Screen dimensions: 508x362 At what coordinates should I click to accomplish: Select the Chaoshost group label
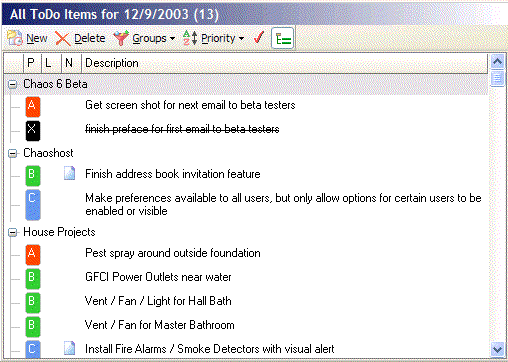click(x=48, y=153)
